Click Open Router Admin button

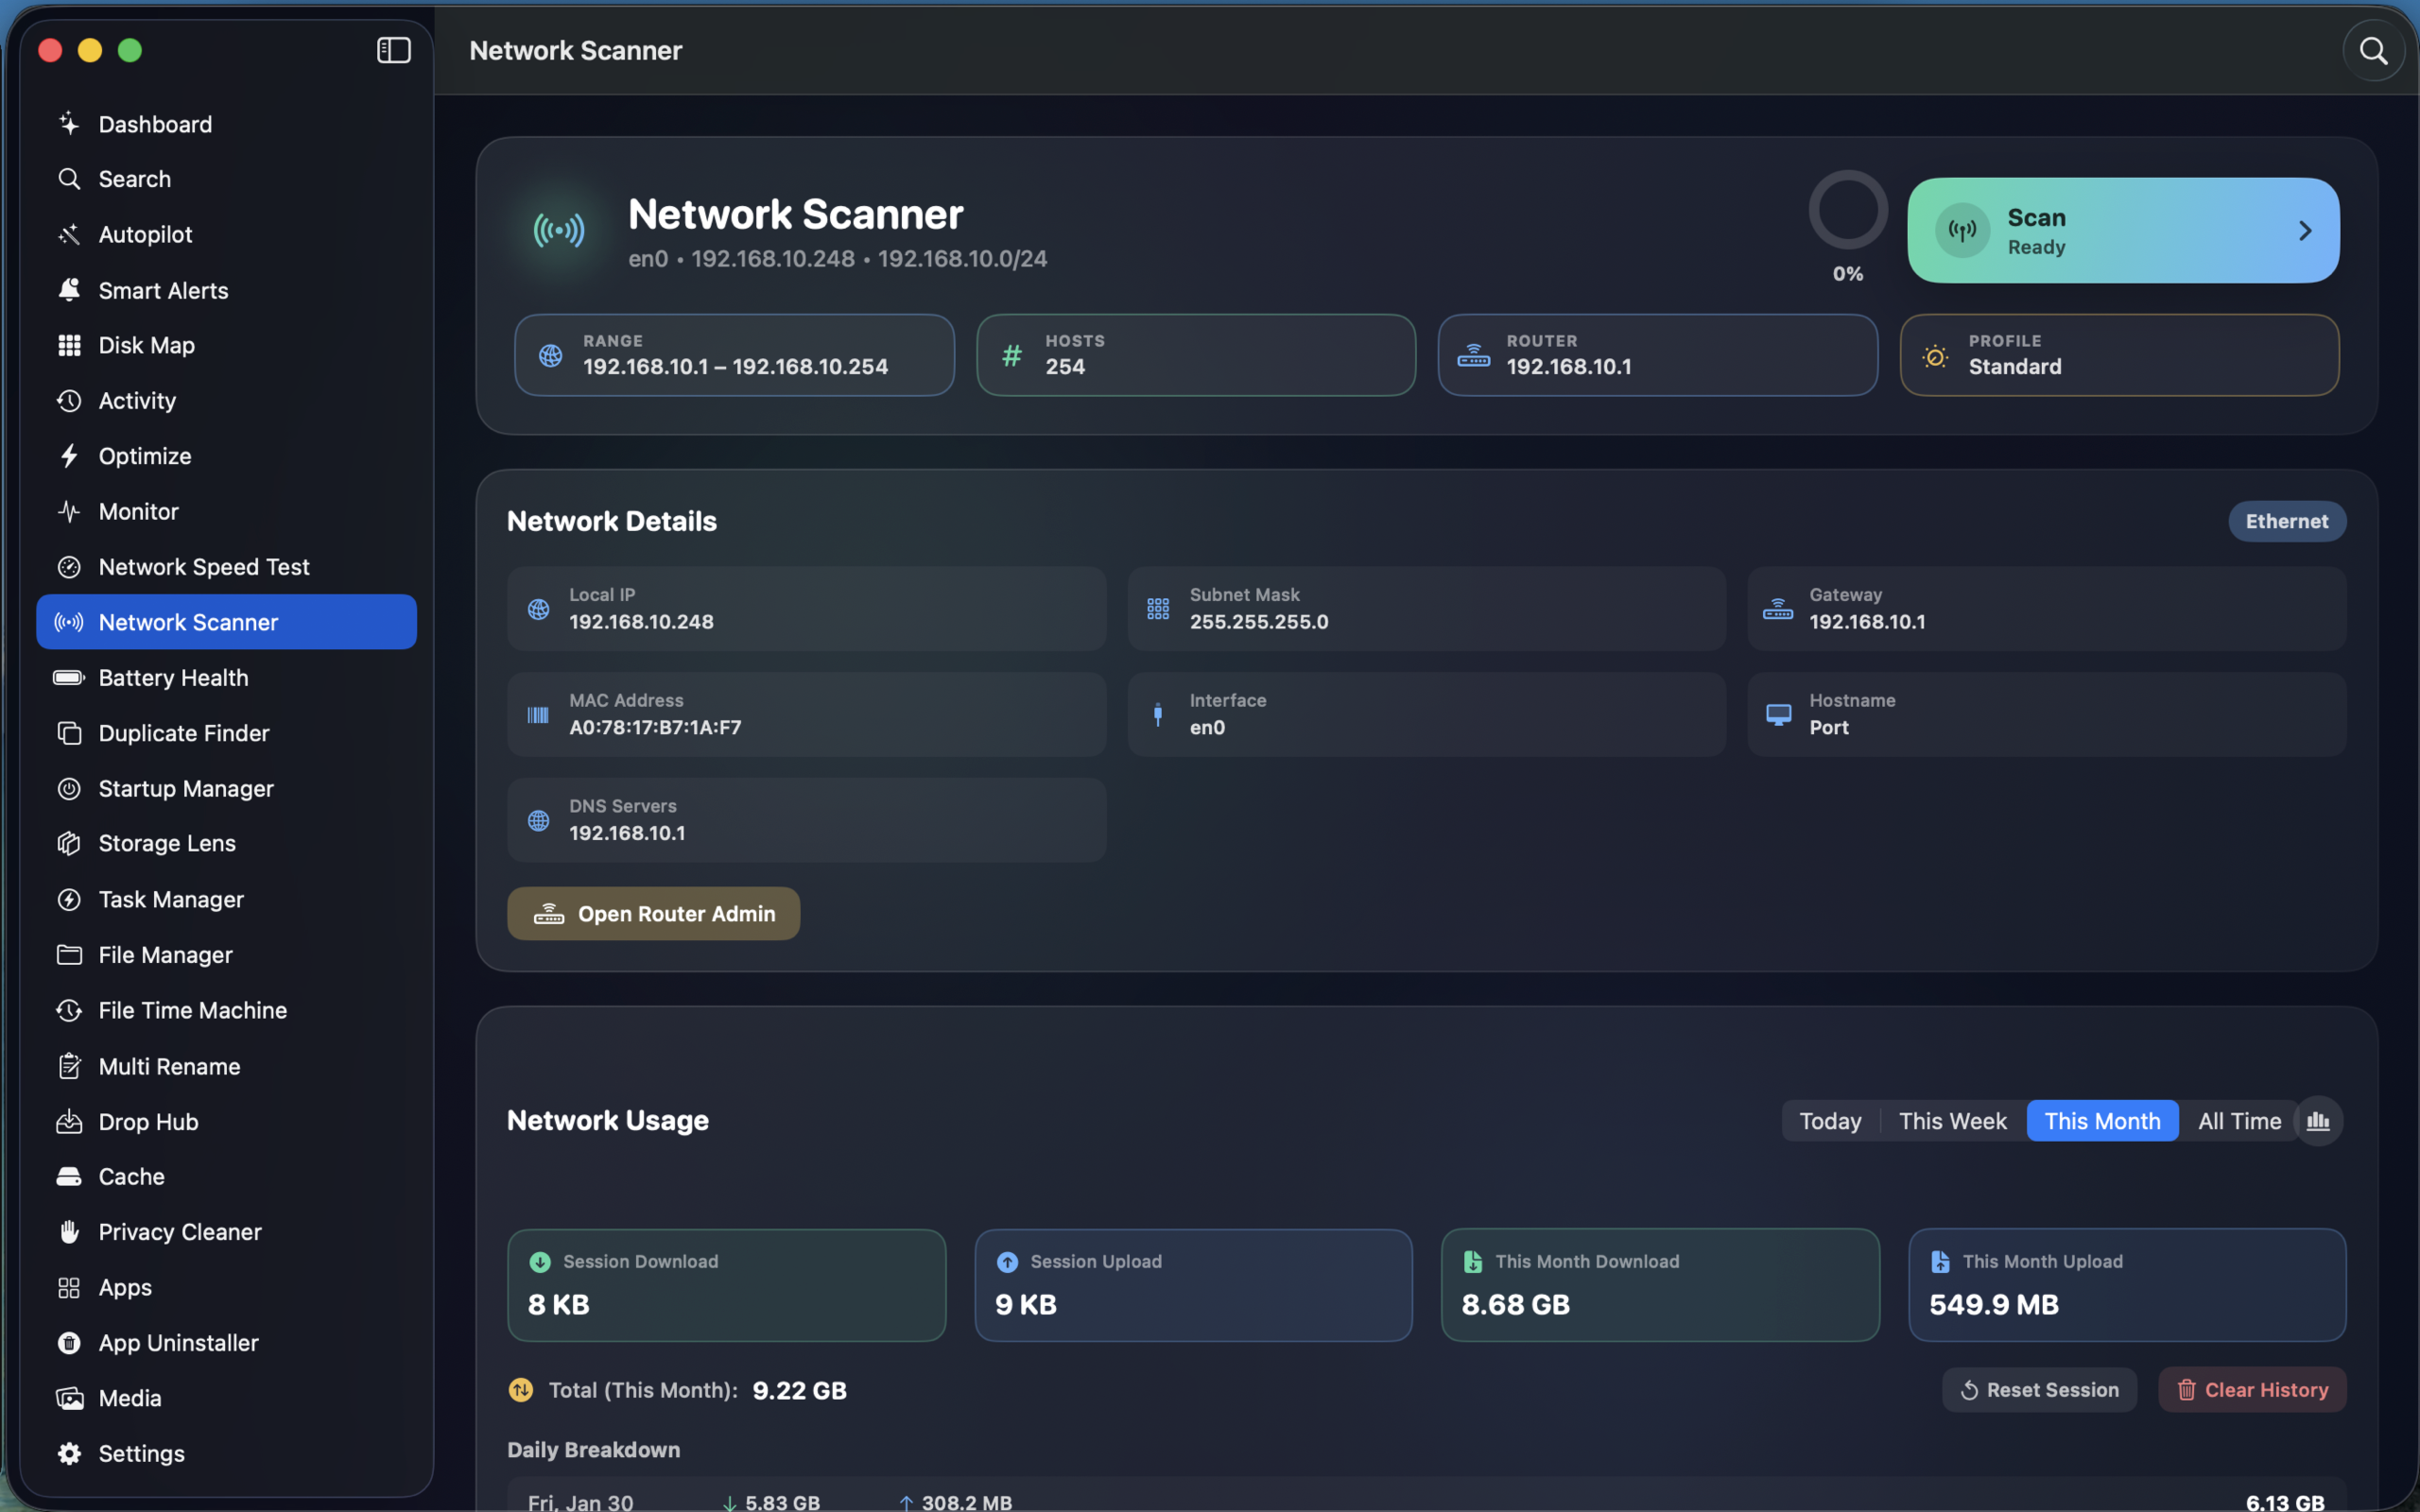point(653,913)
